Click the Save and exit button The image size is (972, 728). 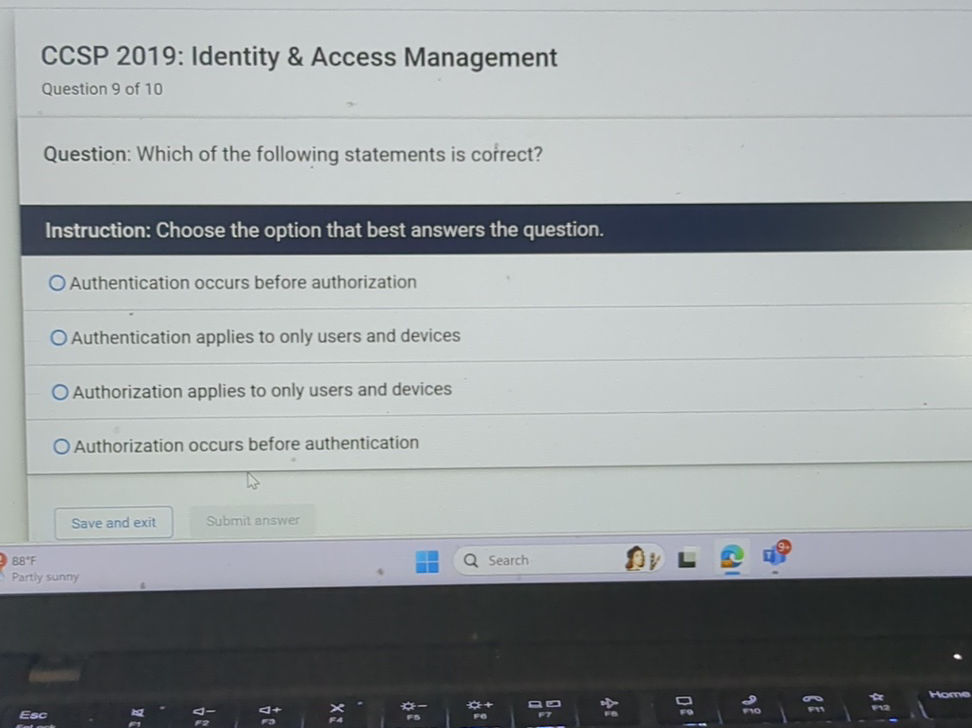coord(113,523)
